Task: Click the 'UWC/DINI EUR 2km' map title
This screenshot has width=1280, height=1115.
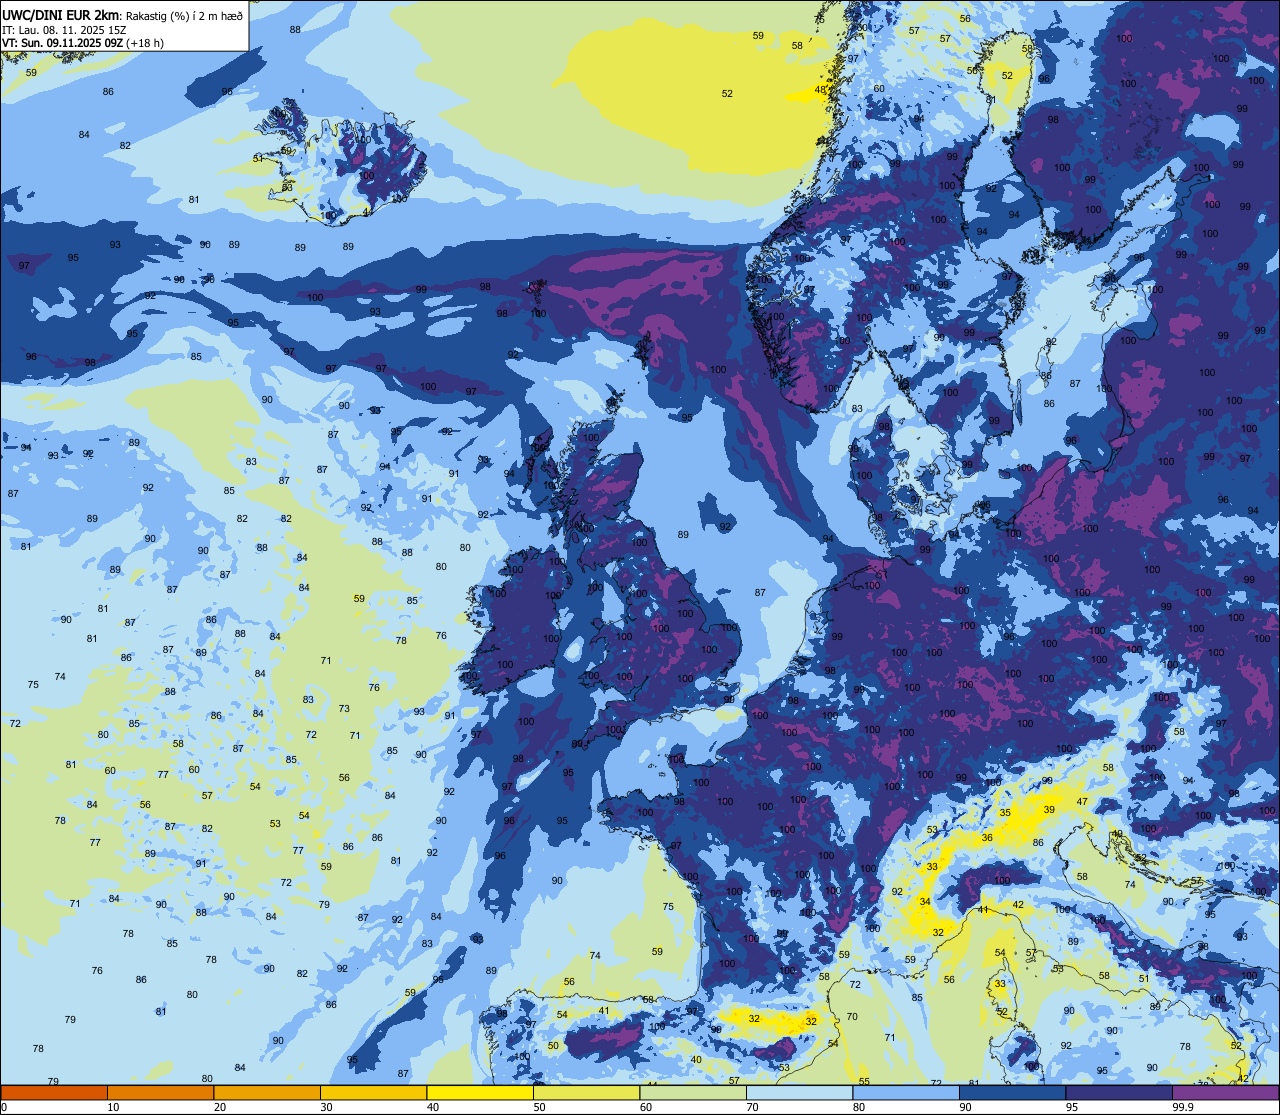Action: coord(61,14)
